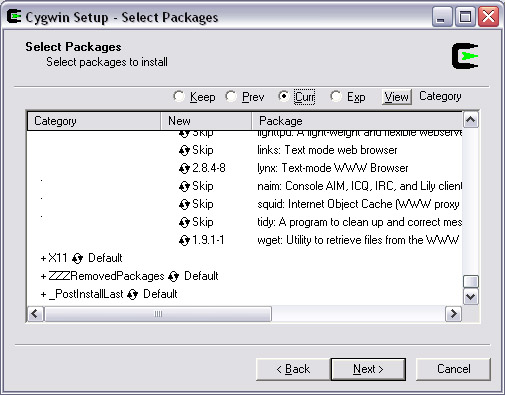Select the wget utility description

point(358,240)
